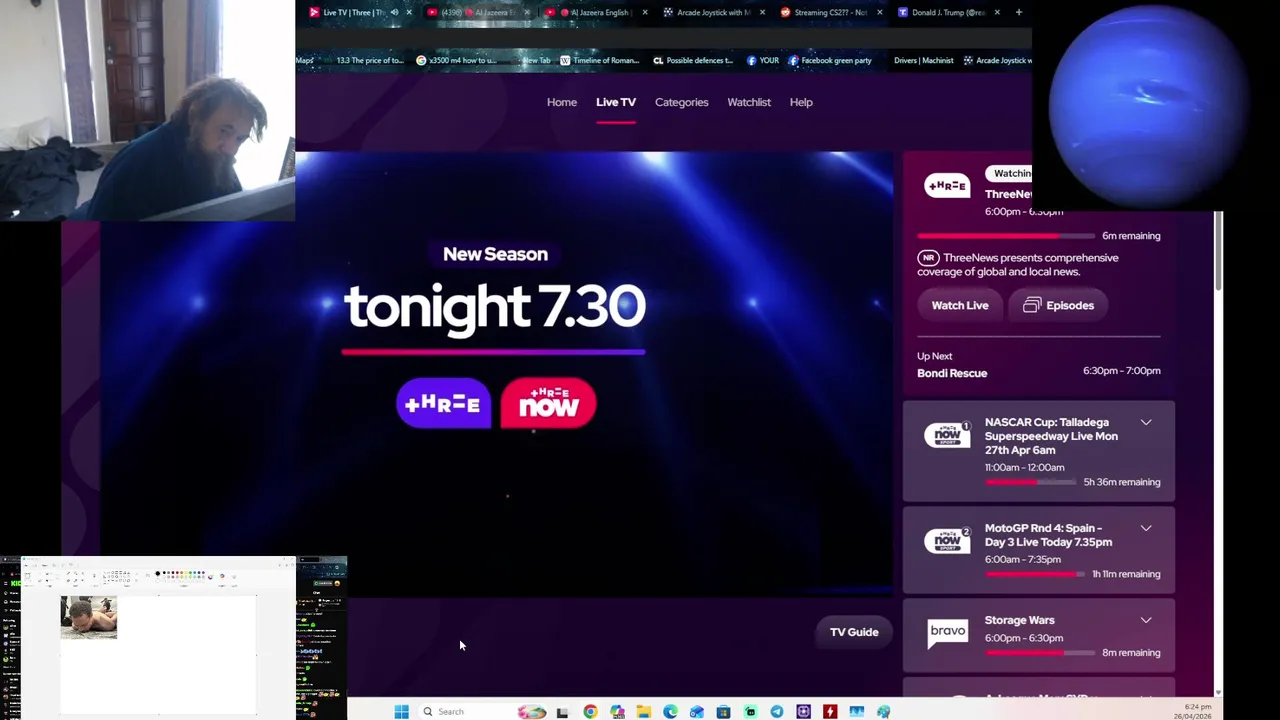The image size is (1280, 720).
Task: Switch to the Arcade Joystick tab
Action: click(712, 12)
